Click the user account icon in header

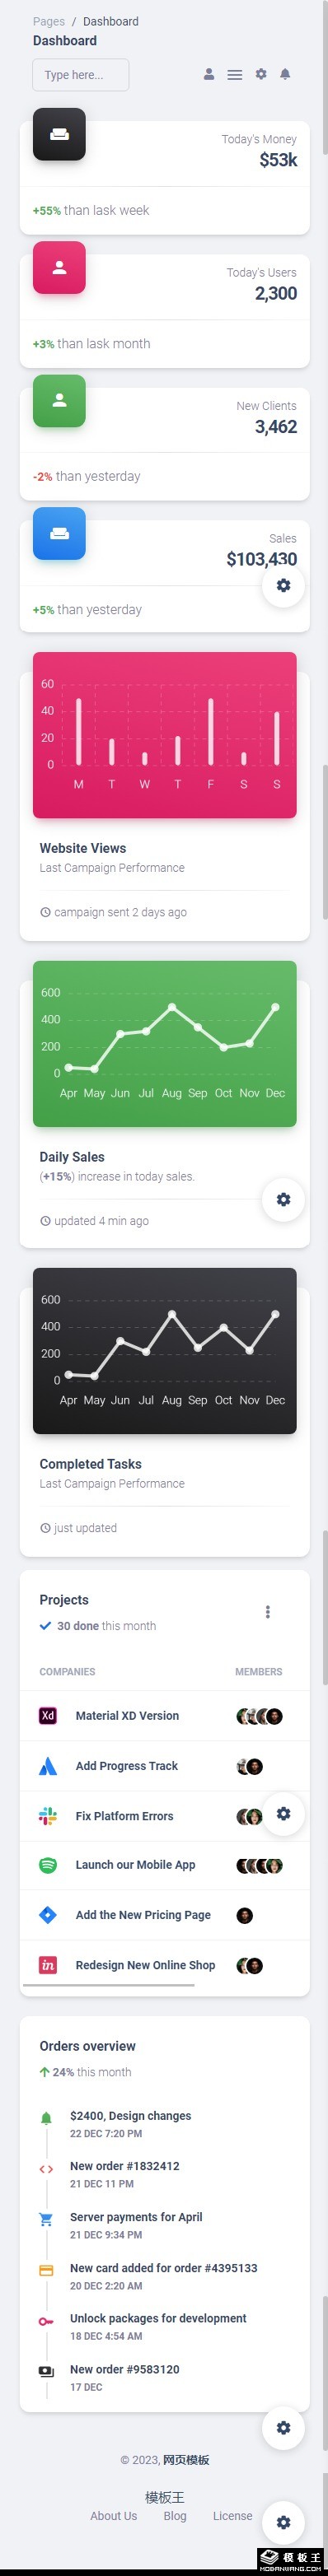coord(209,74)
